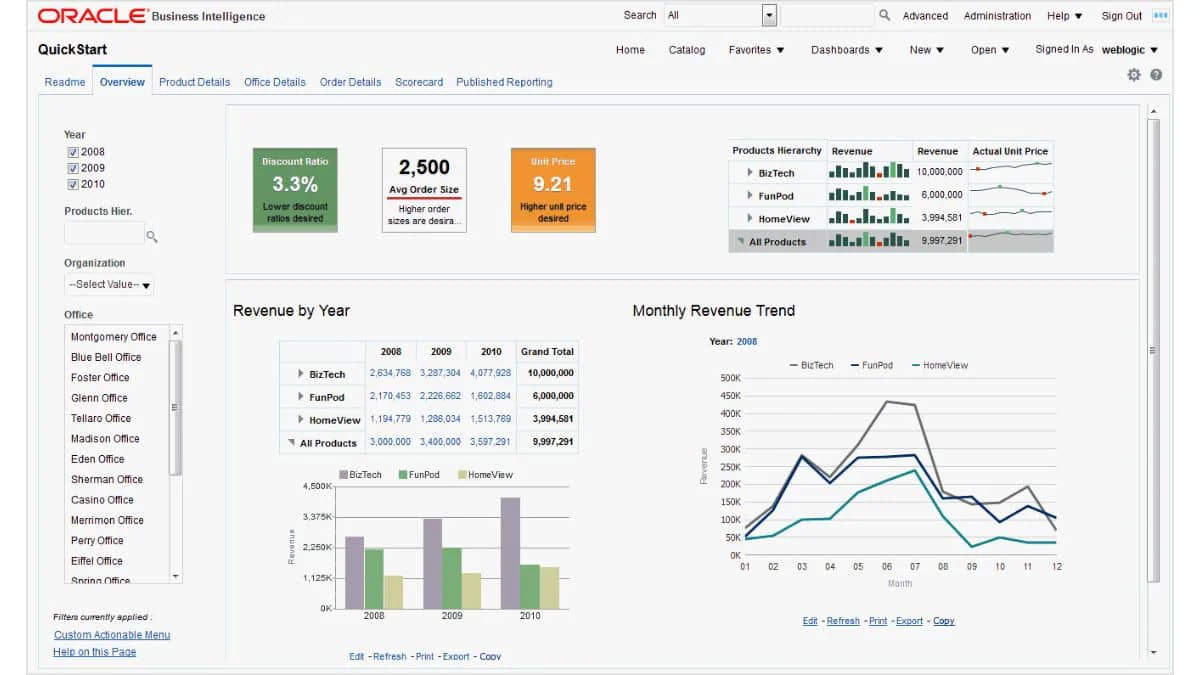Switch to the Product Details tab
Screen dimensions: 1200x675
[194, 82]
